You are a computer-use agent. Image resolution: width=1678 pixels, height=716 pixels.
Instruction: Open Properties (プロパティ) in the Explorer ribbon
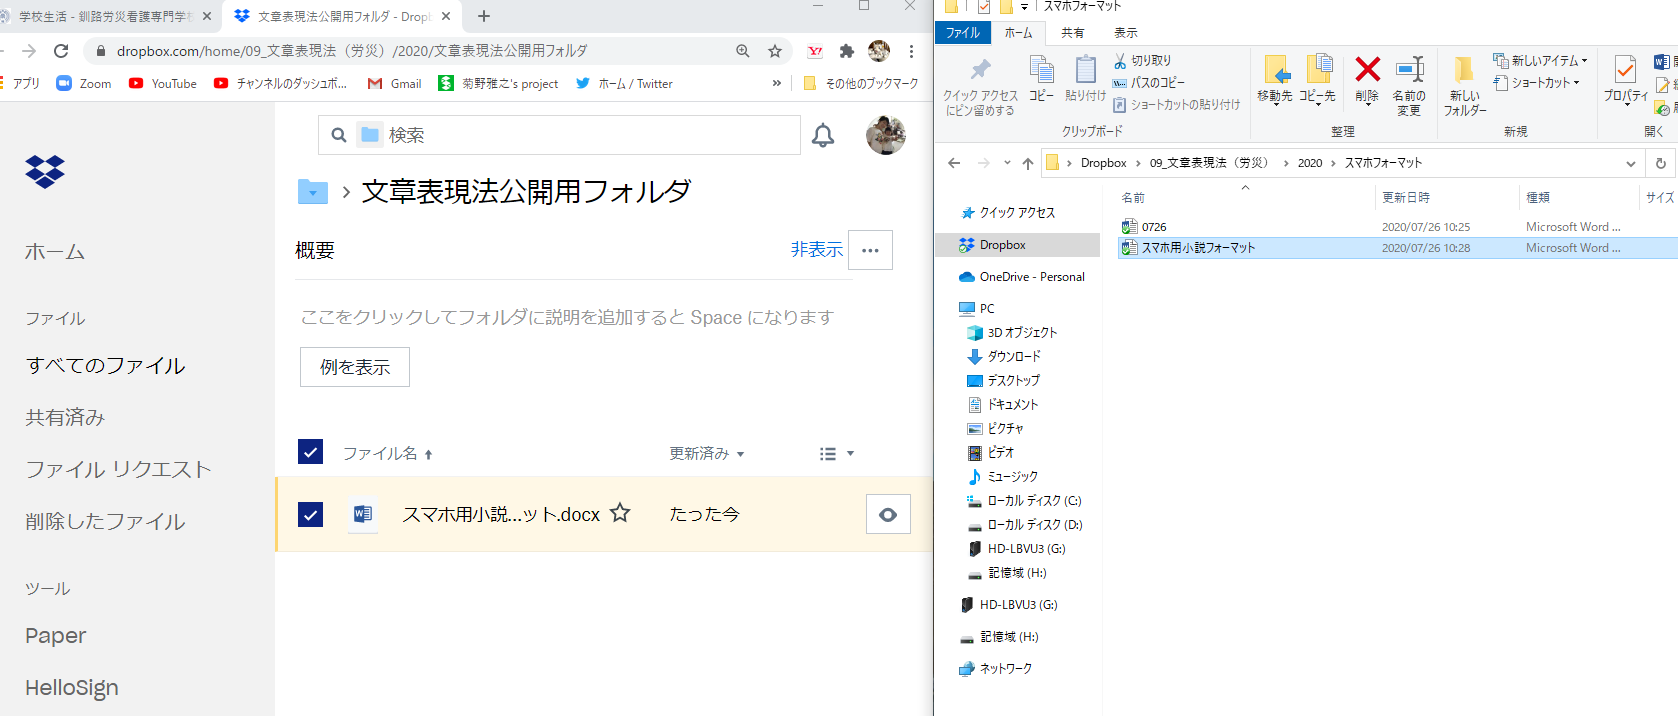(1625, 79)
